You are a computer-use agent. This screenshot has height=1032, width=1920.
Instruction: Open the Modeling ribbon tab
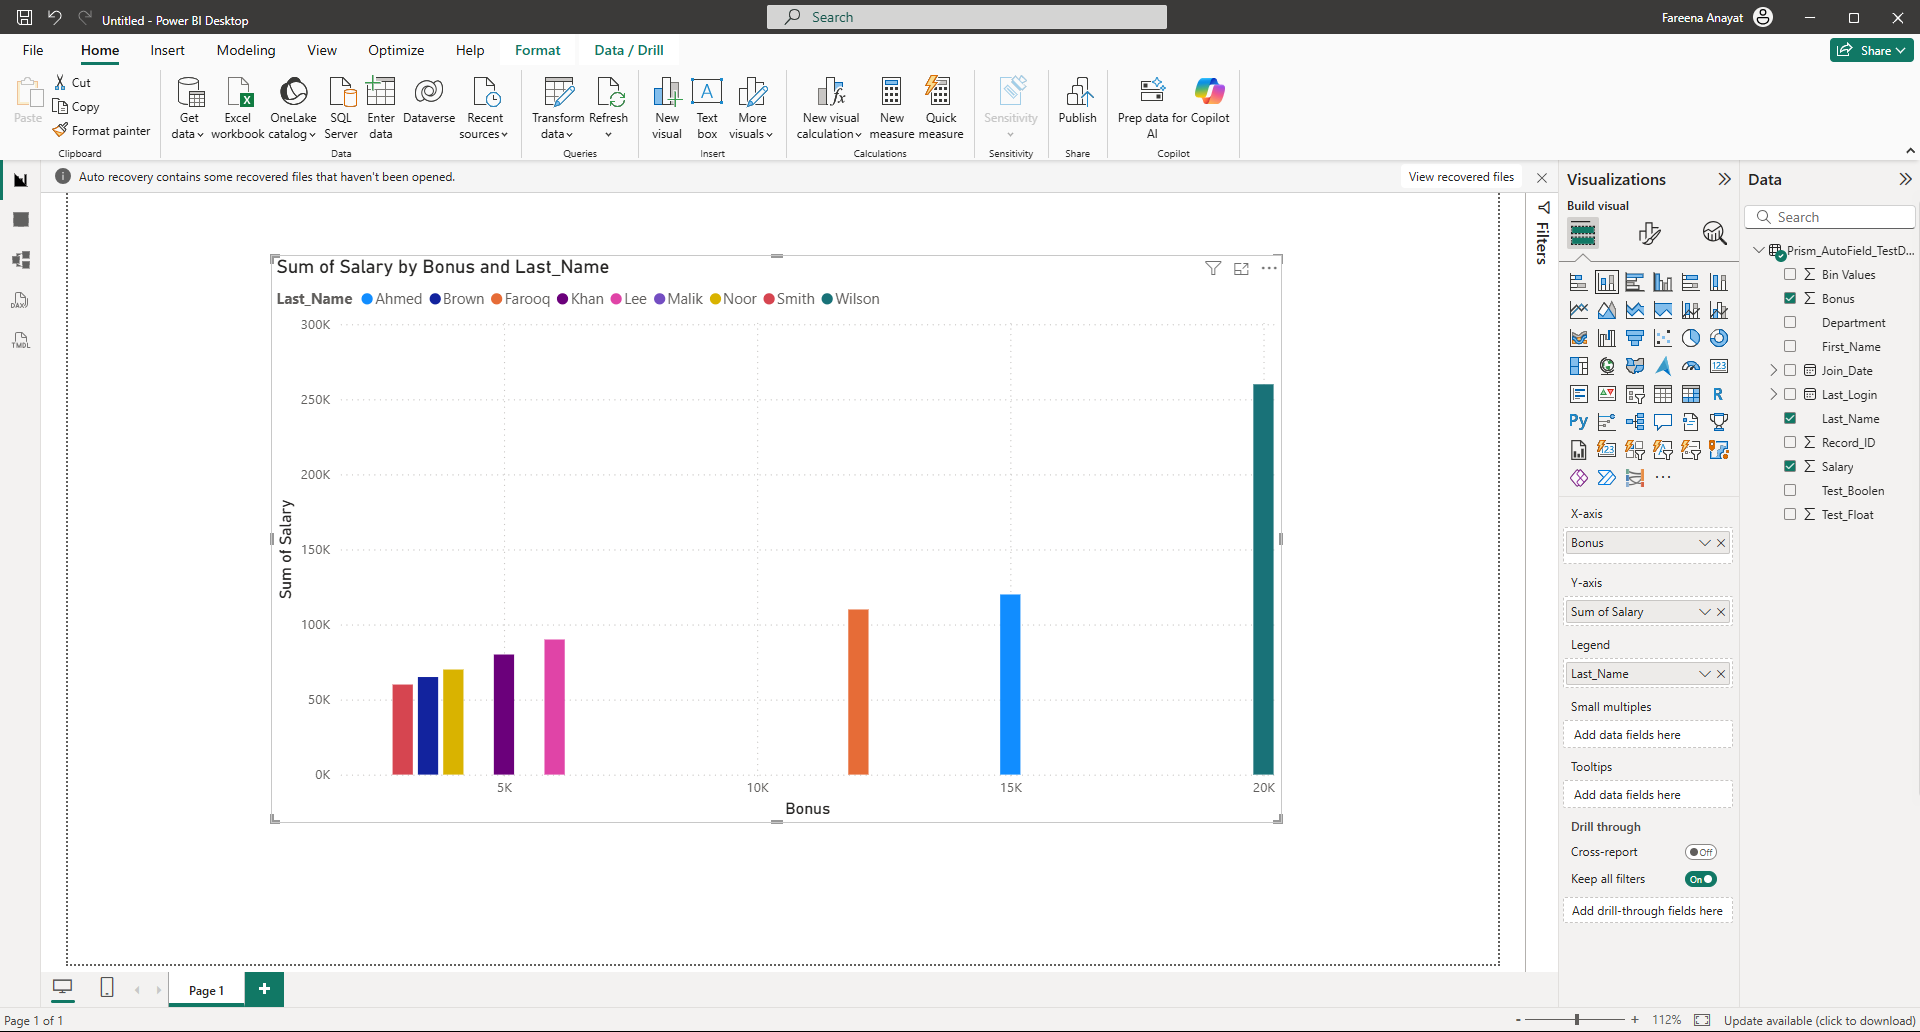246,51
